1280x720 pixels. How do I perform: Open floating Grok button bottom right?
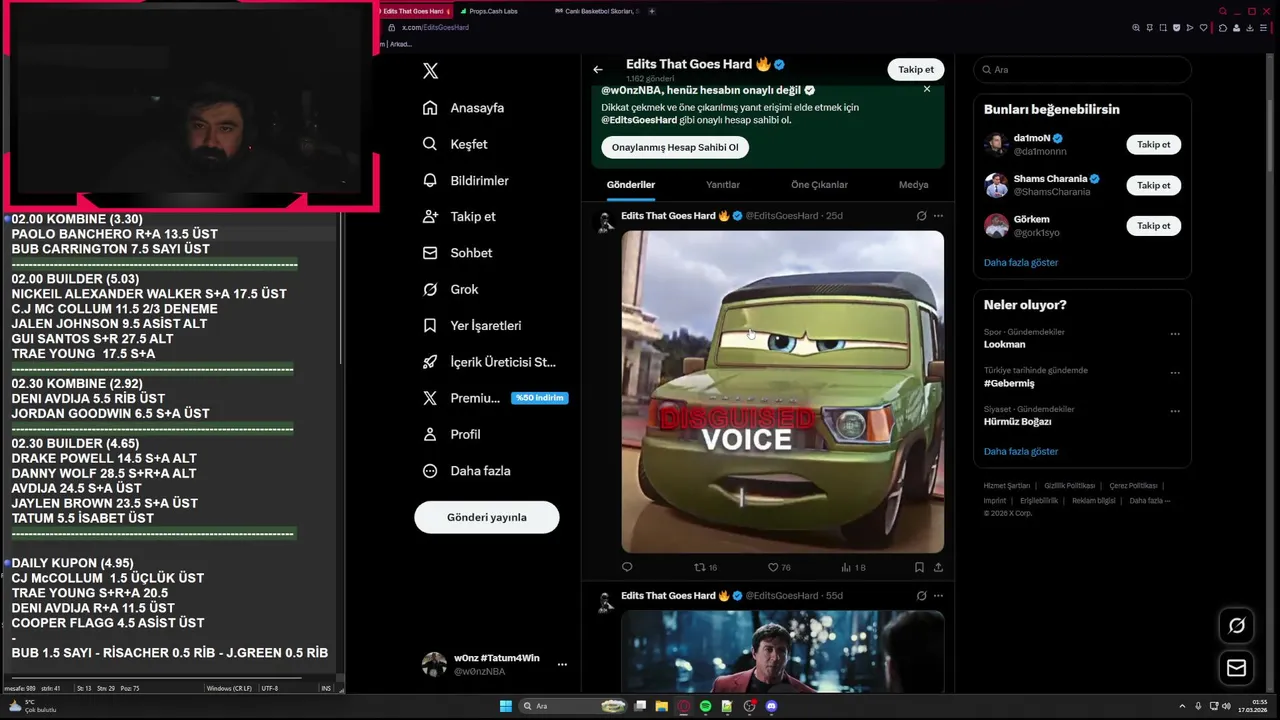pos(1237,626)
